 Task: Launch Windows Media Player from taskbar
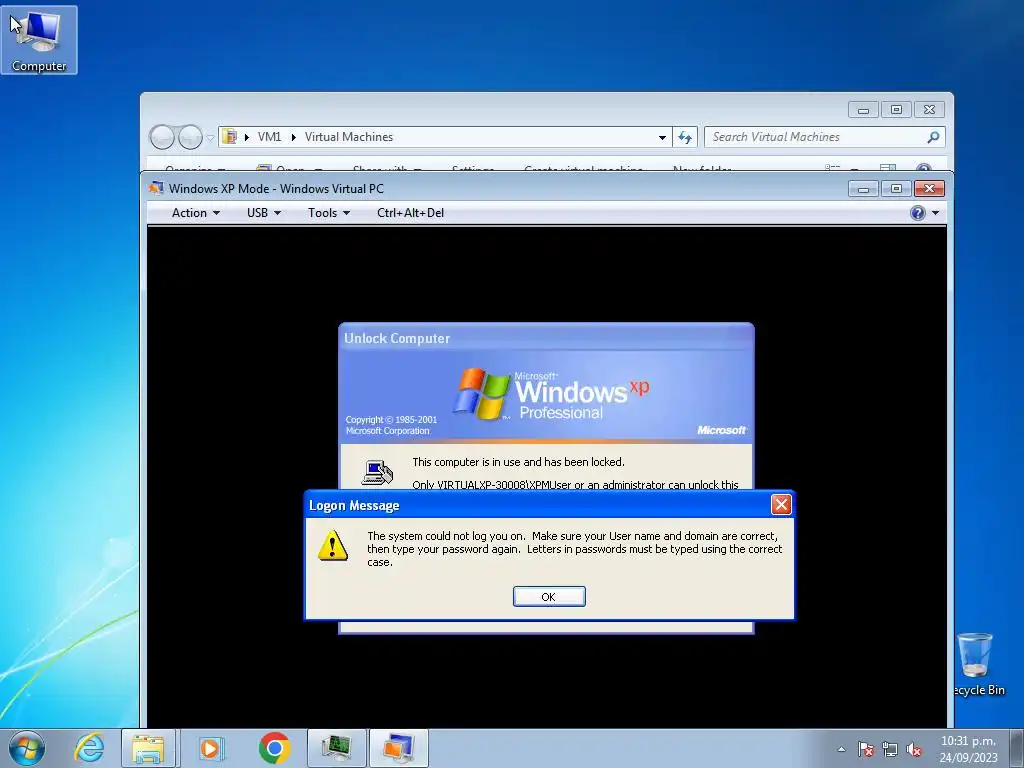(211, 748)
